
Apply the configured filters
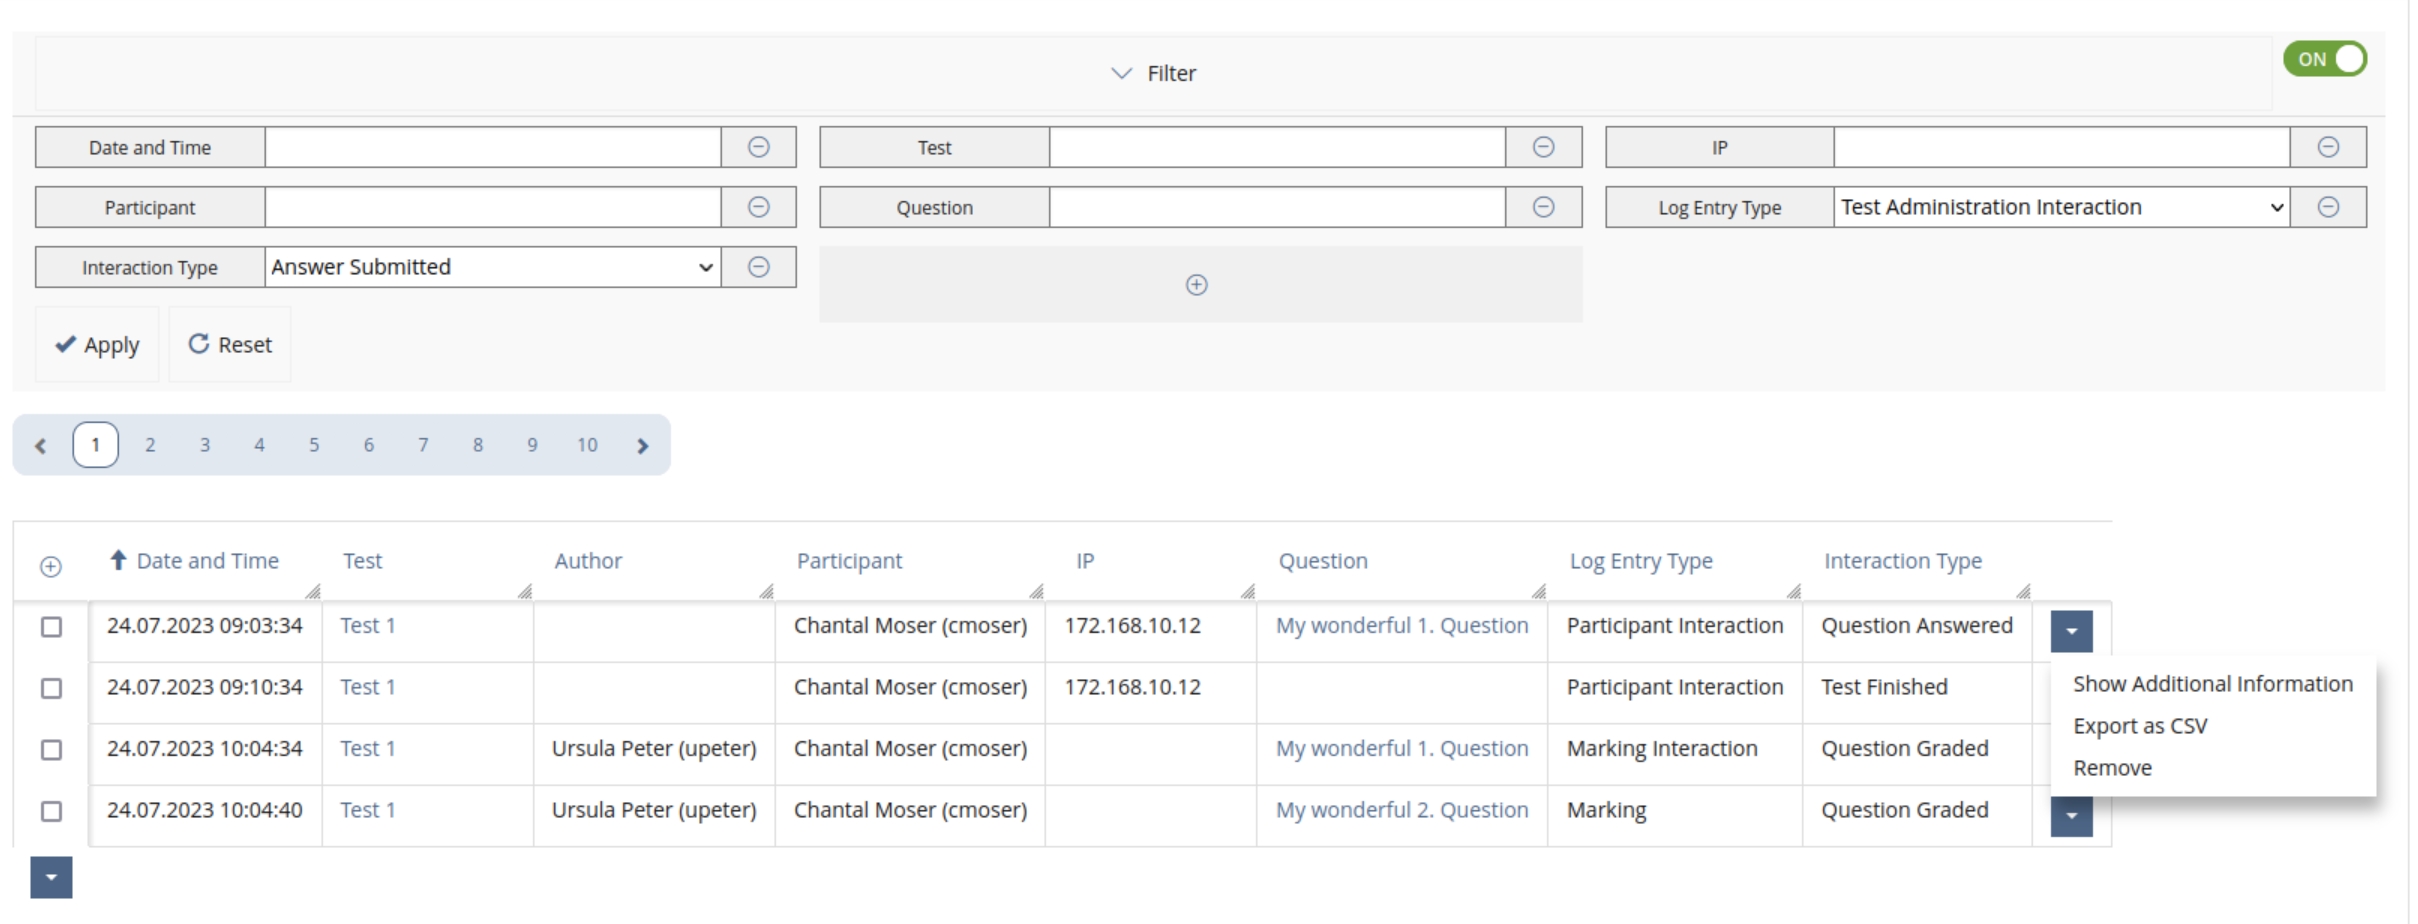click(96, 344)
